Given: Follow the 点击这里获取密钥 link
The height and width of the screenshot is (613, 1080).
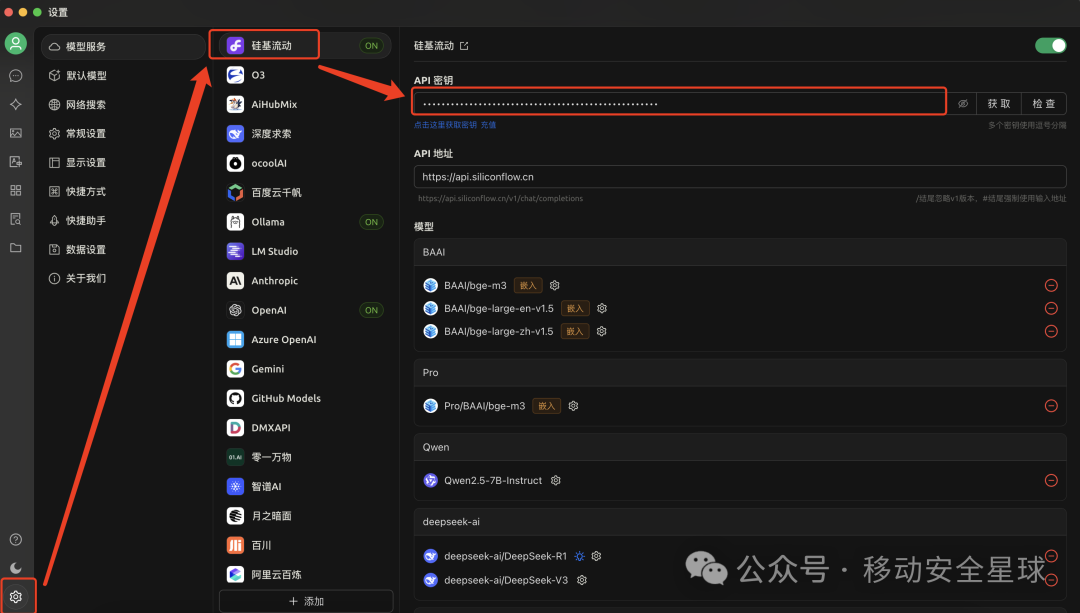Looking at the screenshot, I should tap(445, 125).
